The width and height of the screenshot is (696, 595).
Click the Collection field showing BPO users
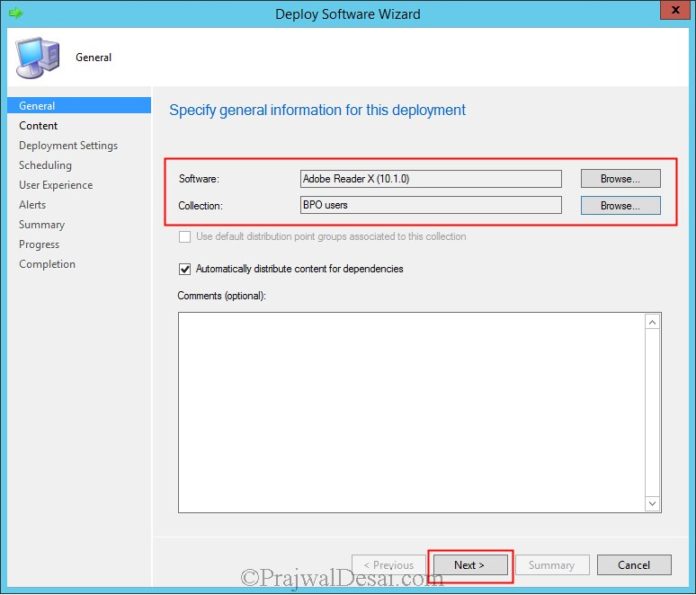[431, 205]
